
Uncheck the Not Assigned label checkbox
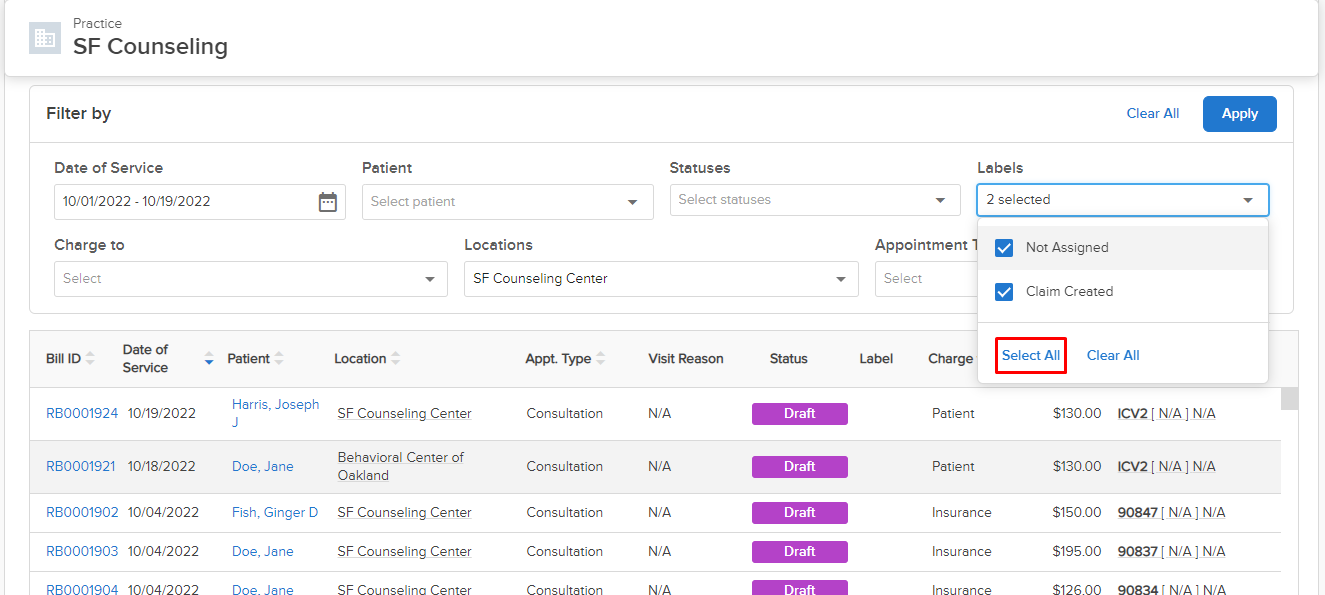[1004, 248]
